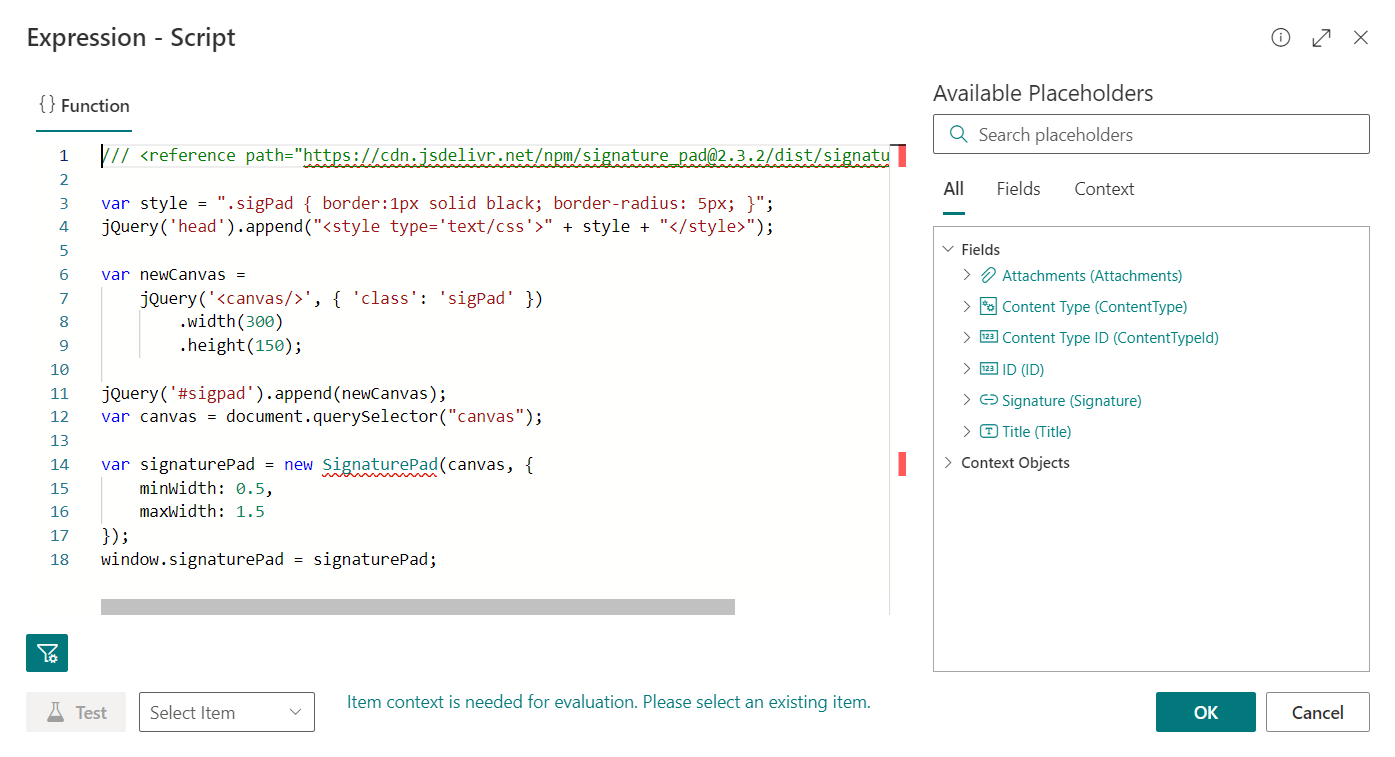This screenshot has width=1395, height=757.
Task: Click the Title text field icon
Action: click(988, 432)
